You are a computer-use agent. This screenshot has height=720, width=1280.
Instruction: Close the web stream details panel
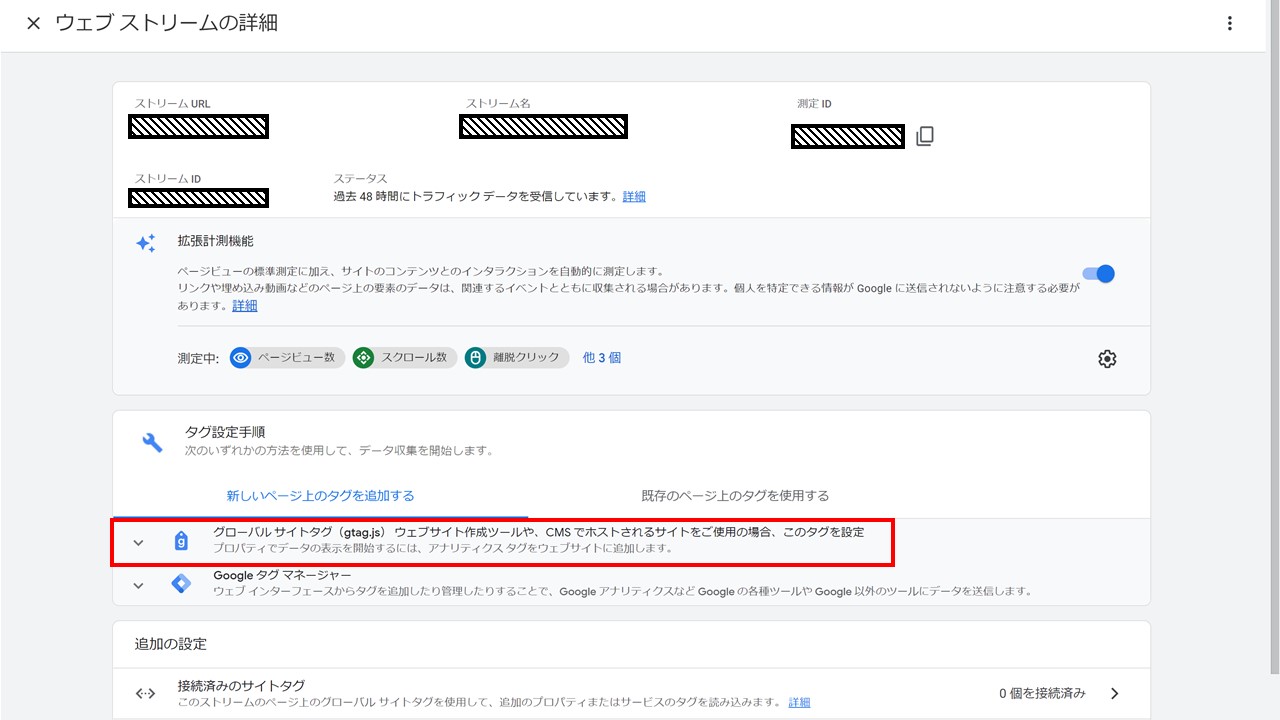[x=33, y=24]
